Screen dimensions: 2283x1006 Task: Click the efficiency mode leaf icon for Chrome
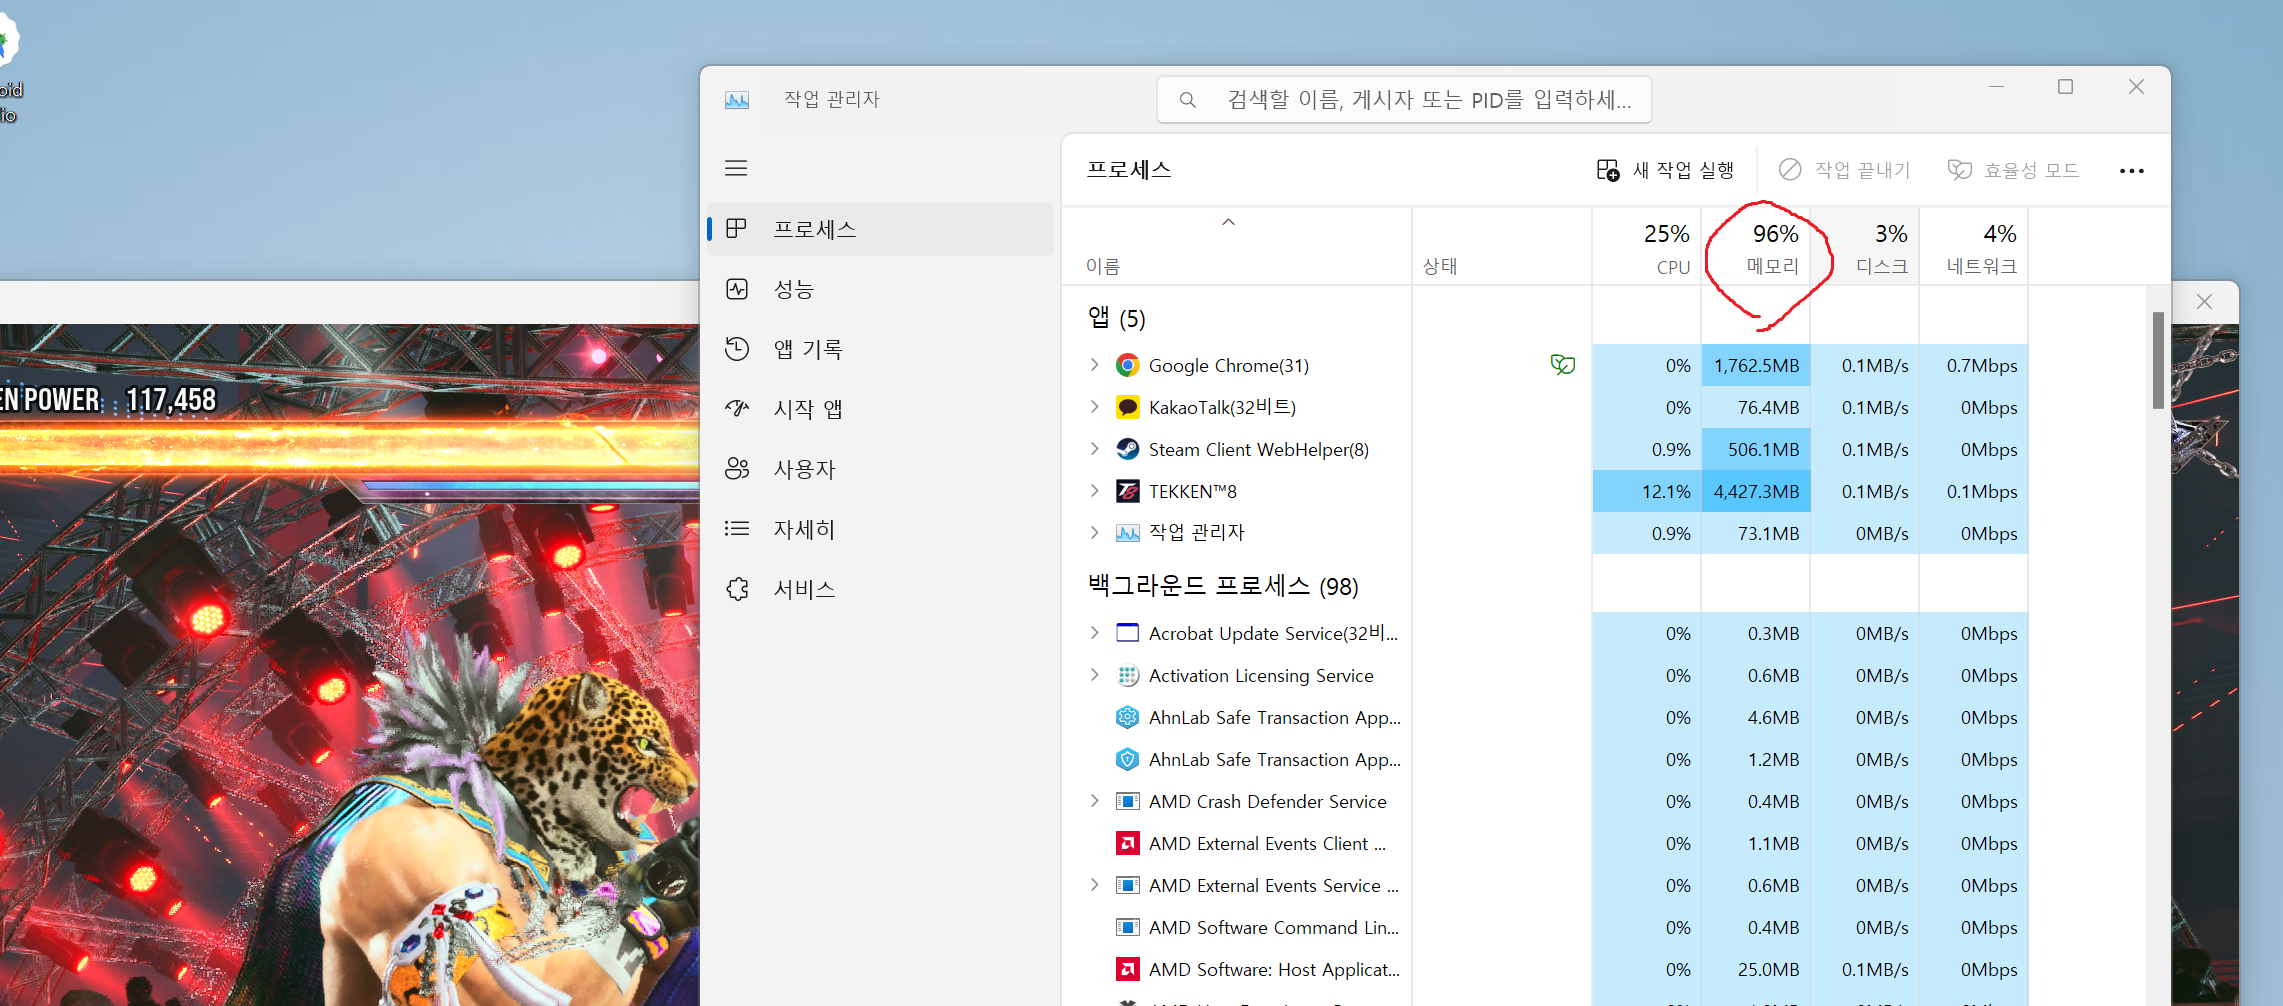[x=1562, y=365]
